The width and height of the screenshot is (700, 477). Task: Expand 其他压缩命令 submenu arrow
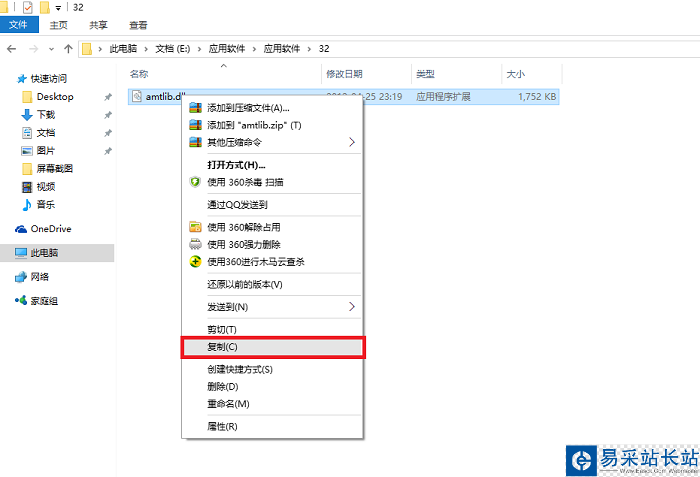click(352, 142)
